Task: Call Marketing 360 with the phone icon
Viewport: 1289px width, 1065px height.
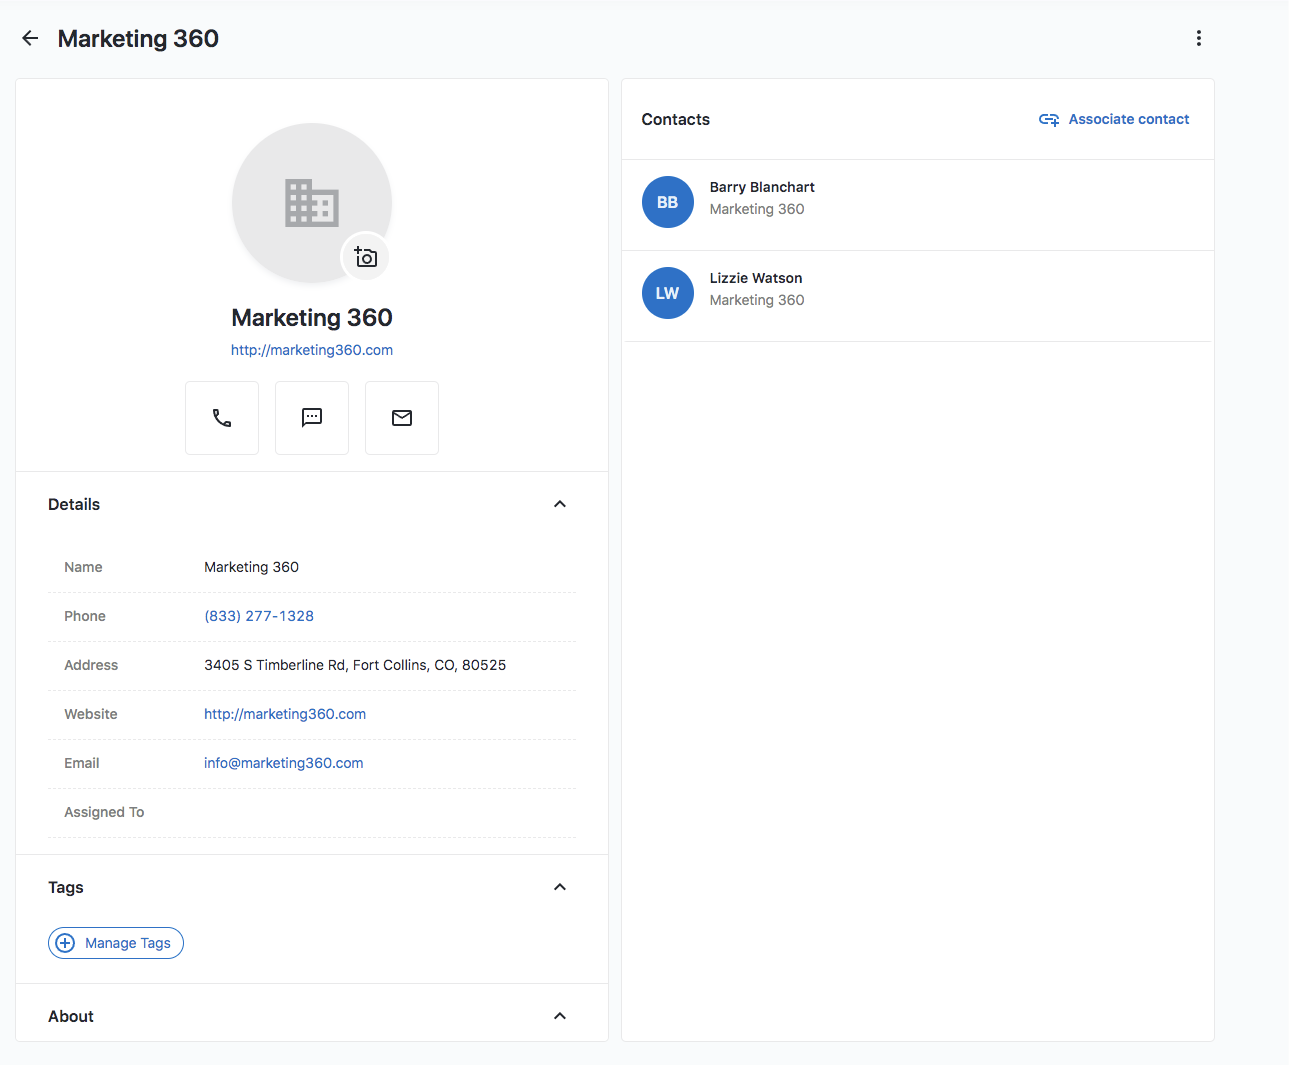Action: [x=222, y=418]
